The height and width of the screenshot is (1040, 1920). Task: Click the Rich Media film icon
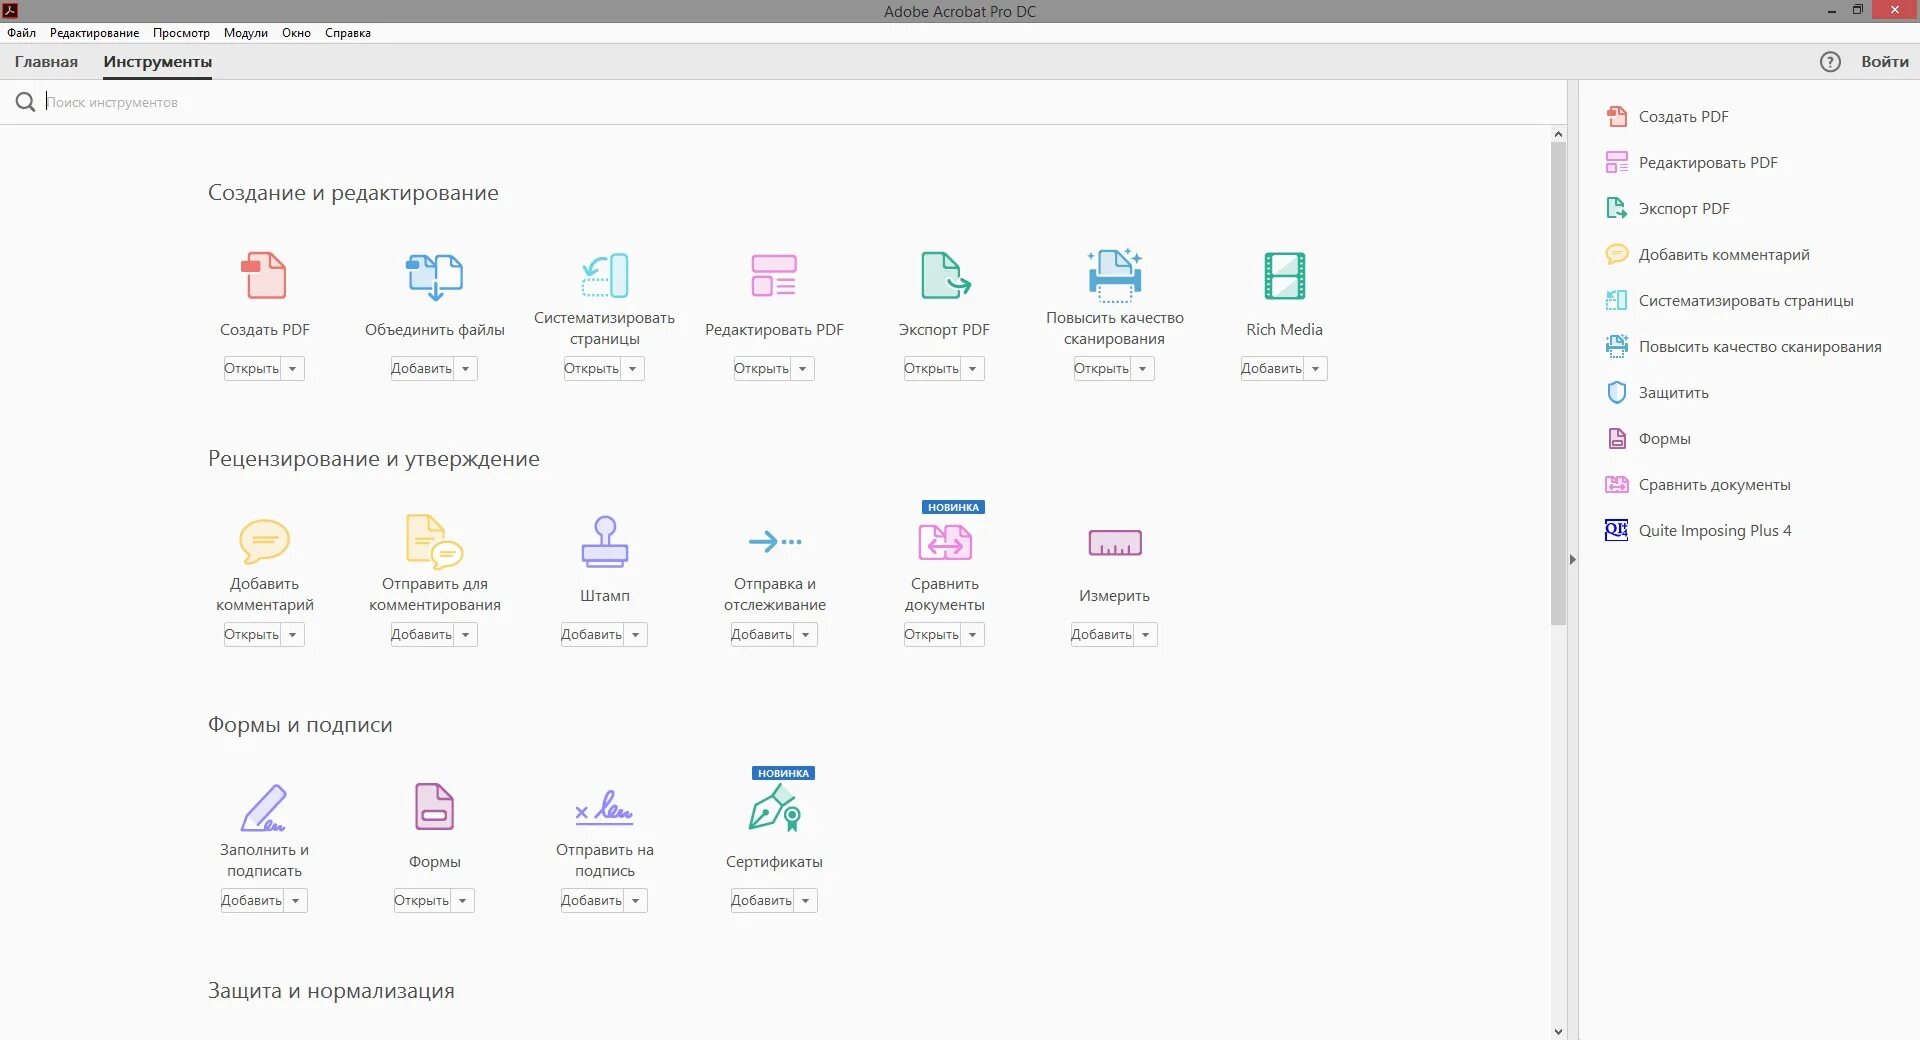click(x=1285, y=275)
